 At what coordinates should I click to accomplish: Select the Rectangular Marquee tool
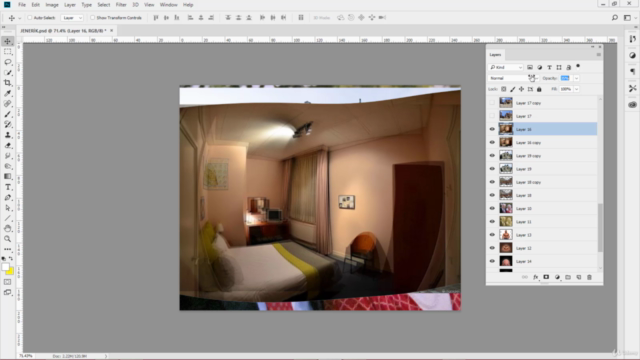pos(8,52)
